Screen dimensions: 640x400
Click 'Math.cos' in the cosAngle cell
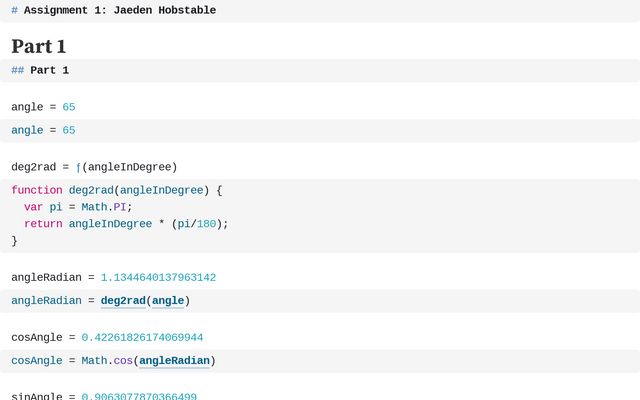pos(106,361)
